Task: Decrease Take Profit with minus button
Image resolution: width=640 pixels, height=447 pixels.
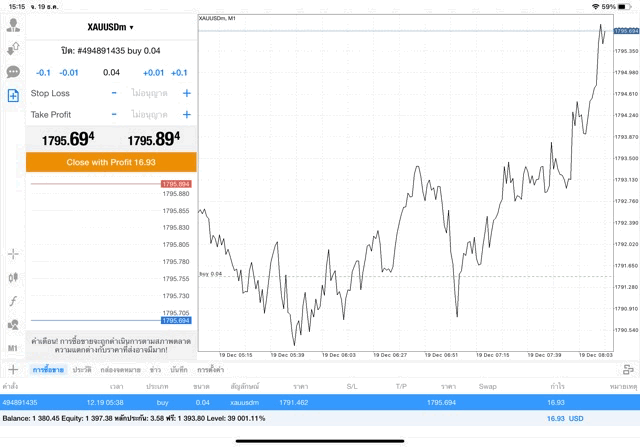Action: [x=114, y=115]
